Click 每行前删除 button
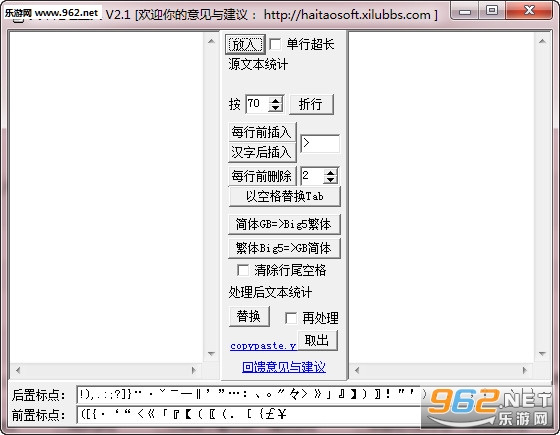Viewport: 560px width, 435px height. click(x=262, y=176)
